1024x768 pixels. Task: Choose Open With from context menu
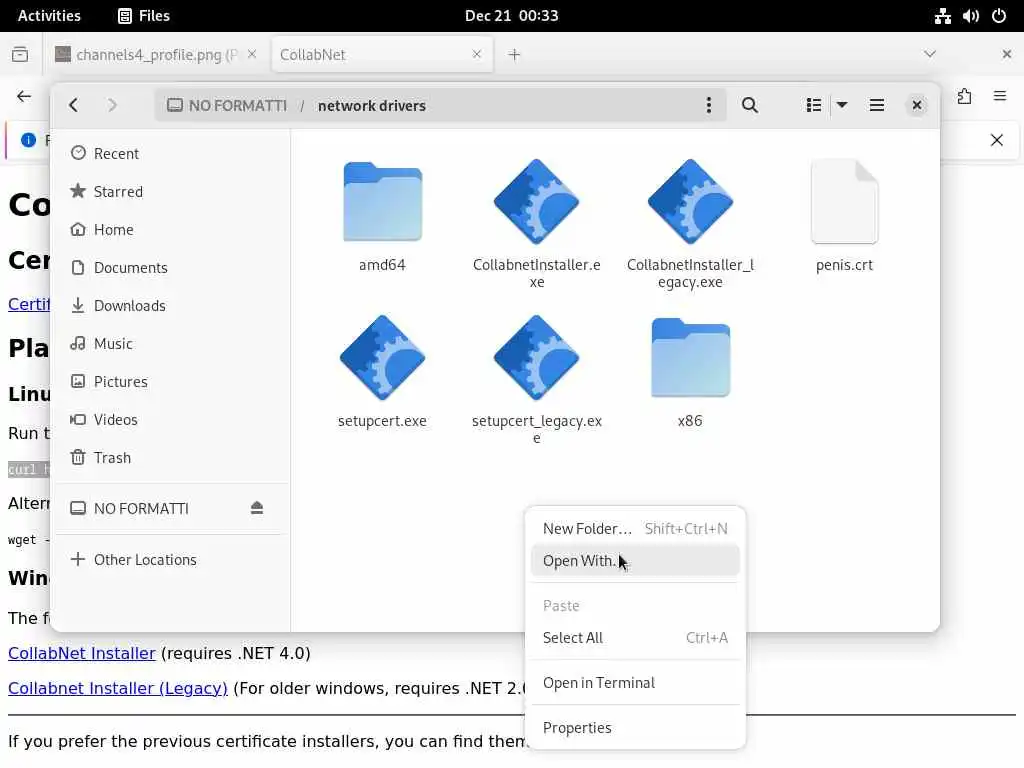pyautogui.click(x=635, y=560)
